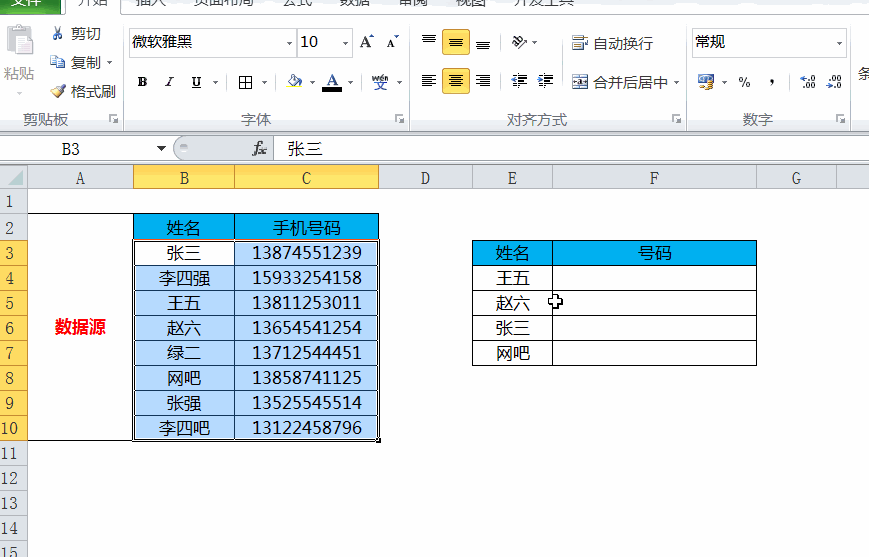Apply the font color A button
This screenshot has height=557, width=869.
click(332, 82)
